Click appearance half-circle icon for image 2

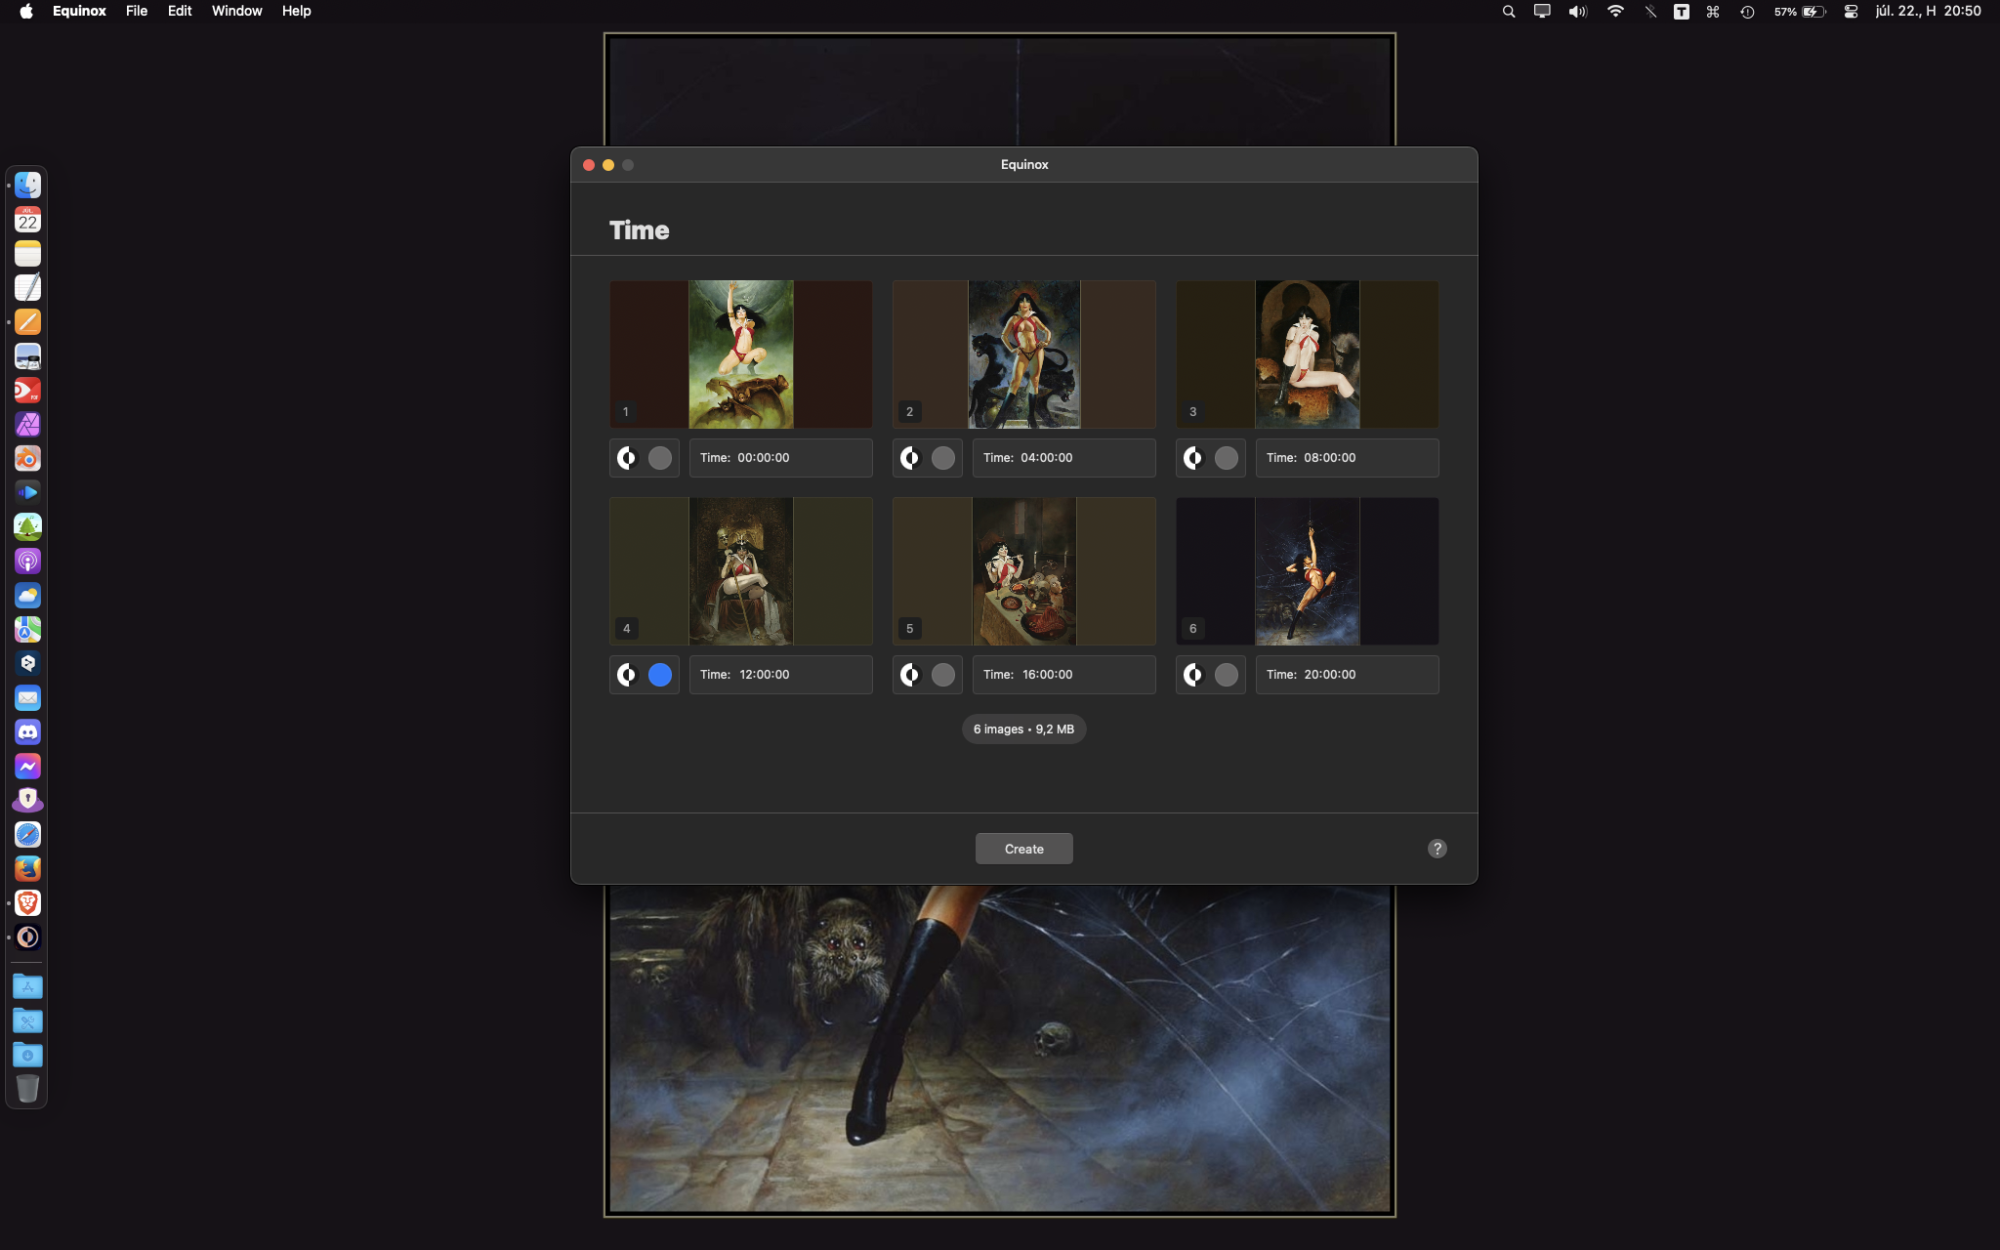click(910, 458)
